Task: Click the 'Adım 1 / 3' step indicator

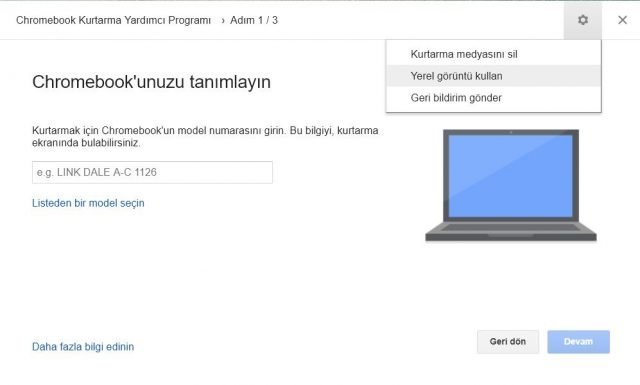Action: [254, 20]
